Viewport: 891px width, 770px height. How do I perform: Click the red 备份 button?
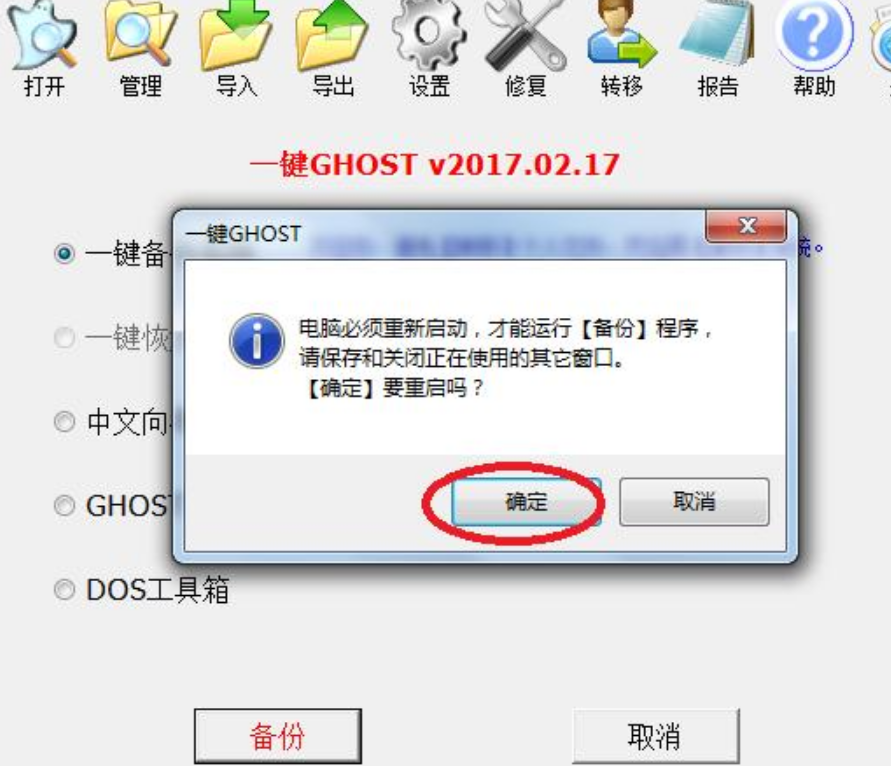(278, 736)
